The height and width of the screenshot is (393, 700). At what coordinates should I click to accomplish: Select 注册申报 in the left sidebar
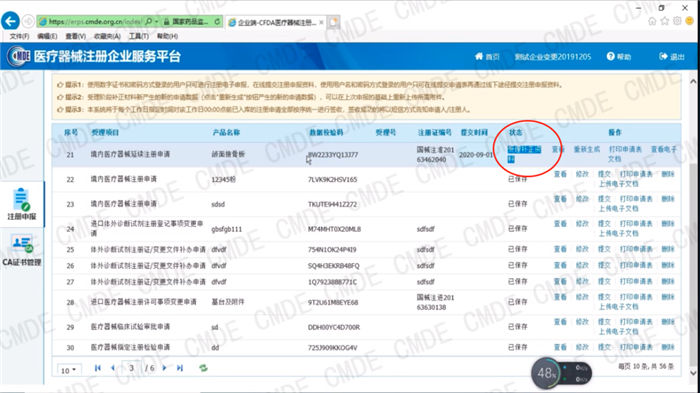click(21, 204)
